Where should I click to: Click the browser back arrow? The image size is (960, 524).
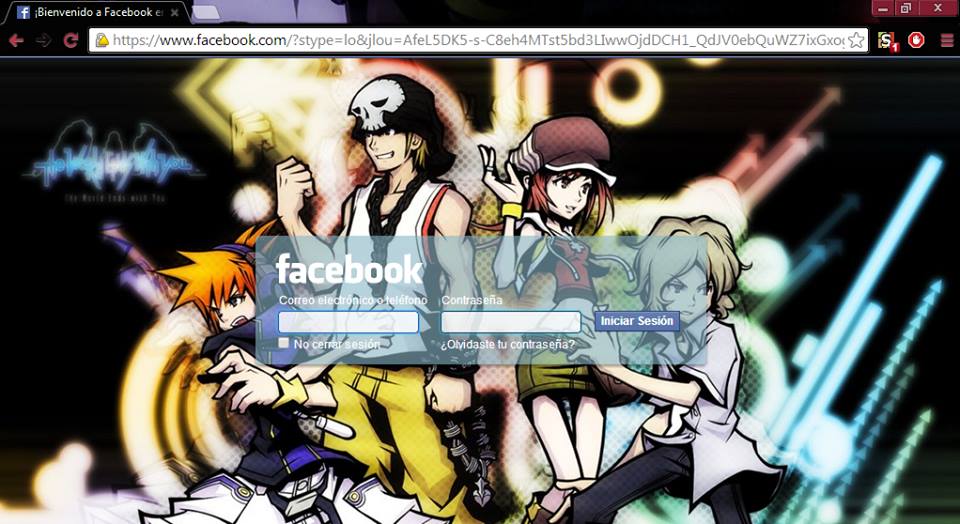point(16,41)
